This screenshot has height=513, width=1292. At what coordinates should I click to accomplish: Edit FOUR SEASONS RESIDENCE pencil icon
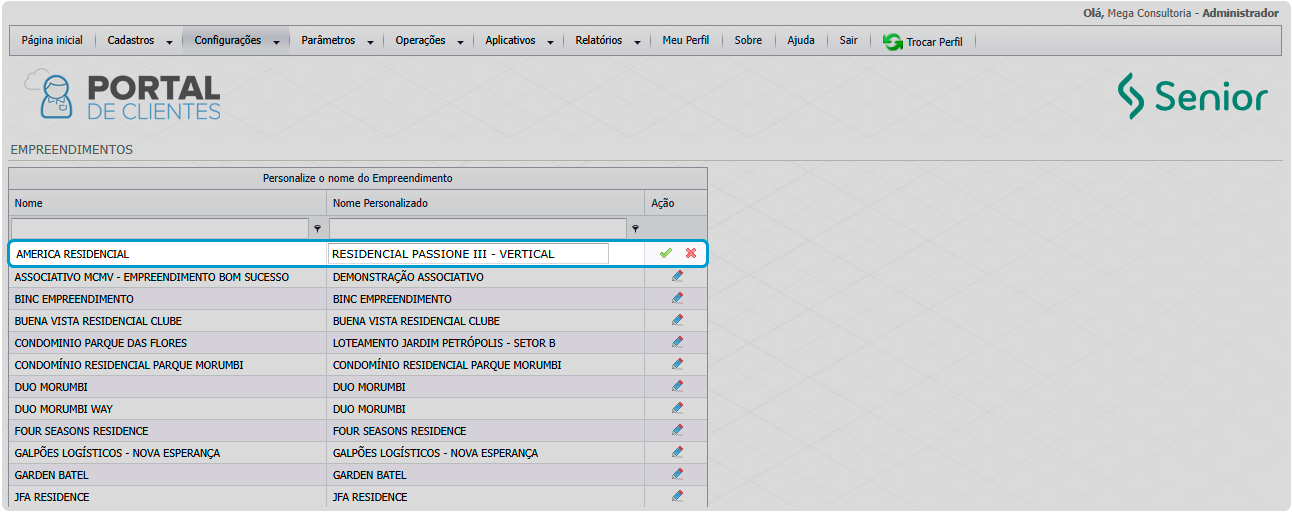click(x=677, y=430)
